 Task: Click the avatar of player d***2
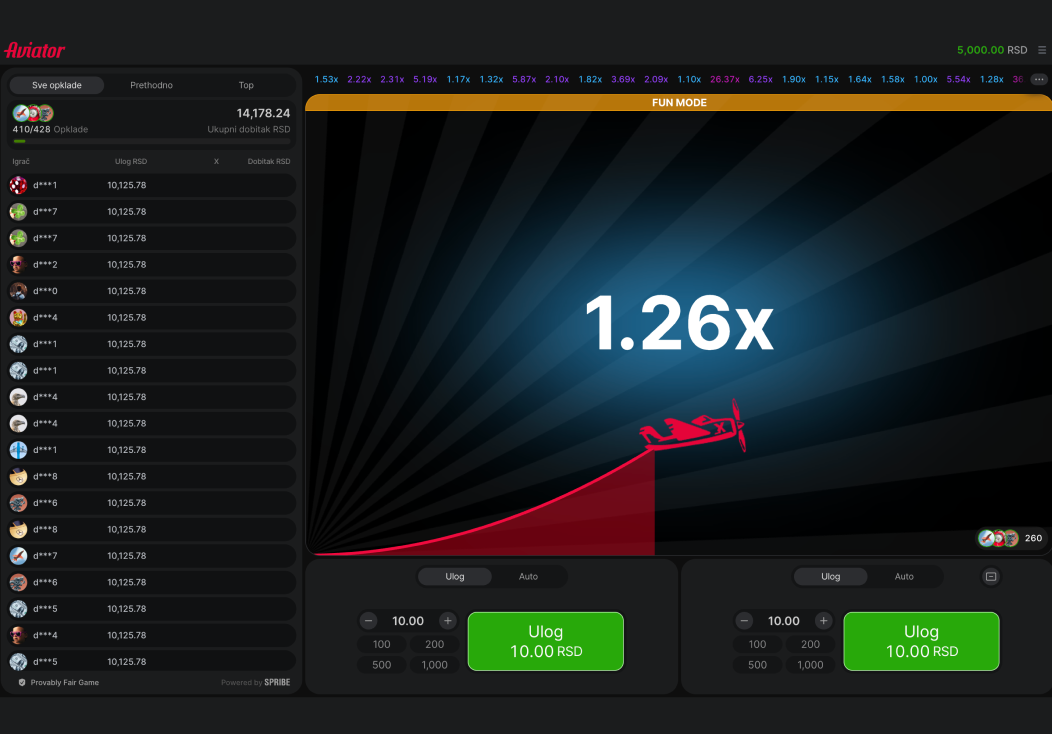click(x=18, y=265)
